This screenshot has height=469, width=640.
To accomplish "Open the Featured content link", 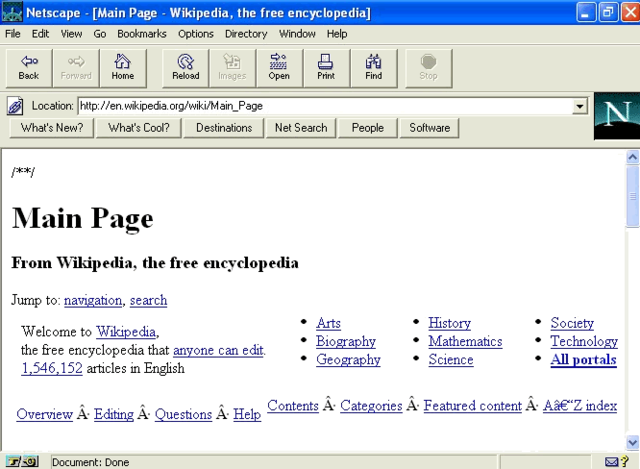I will pos(473,406).
